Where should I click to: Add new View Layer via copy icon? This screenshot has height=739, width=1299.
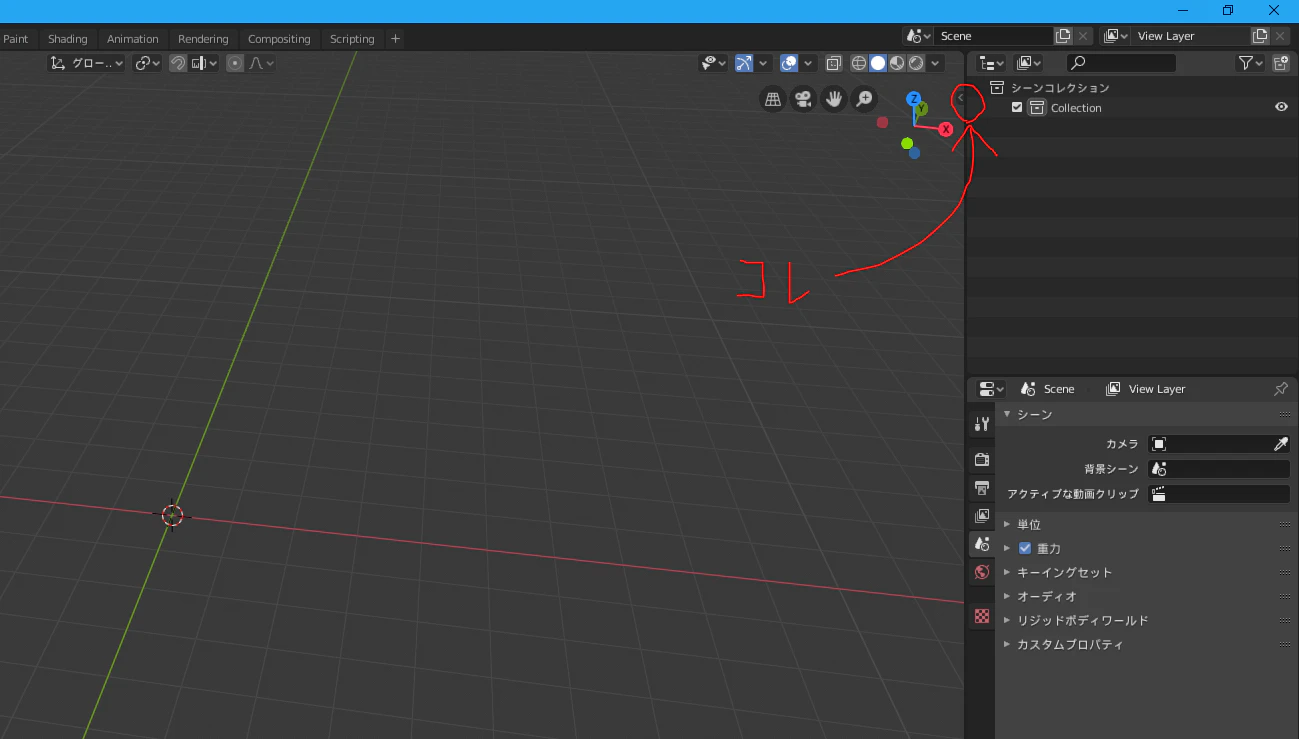click(1261, 36)
